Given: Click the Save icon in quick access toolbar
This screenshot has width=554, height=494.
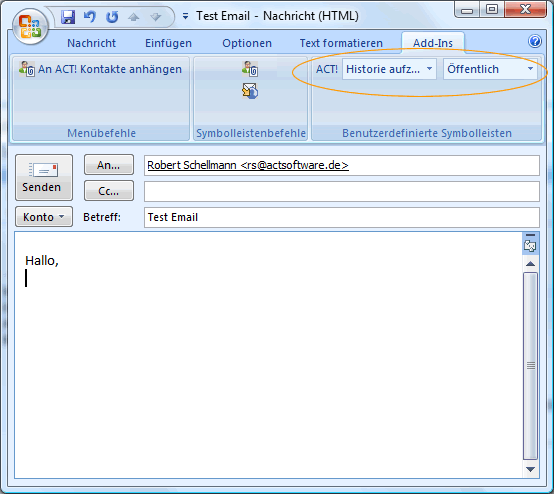Looking at the screenshot, I should point(68,17).
